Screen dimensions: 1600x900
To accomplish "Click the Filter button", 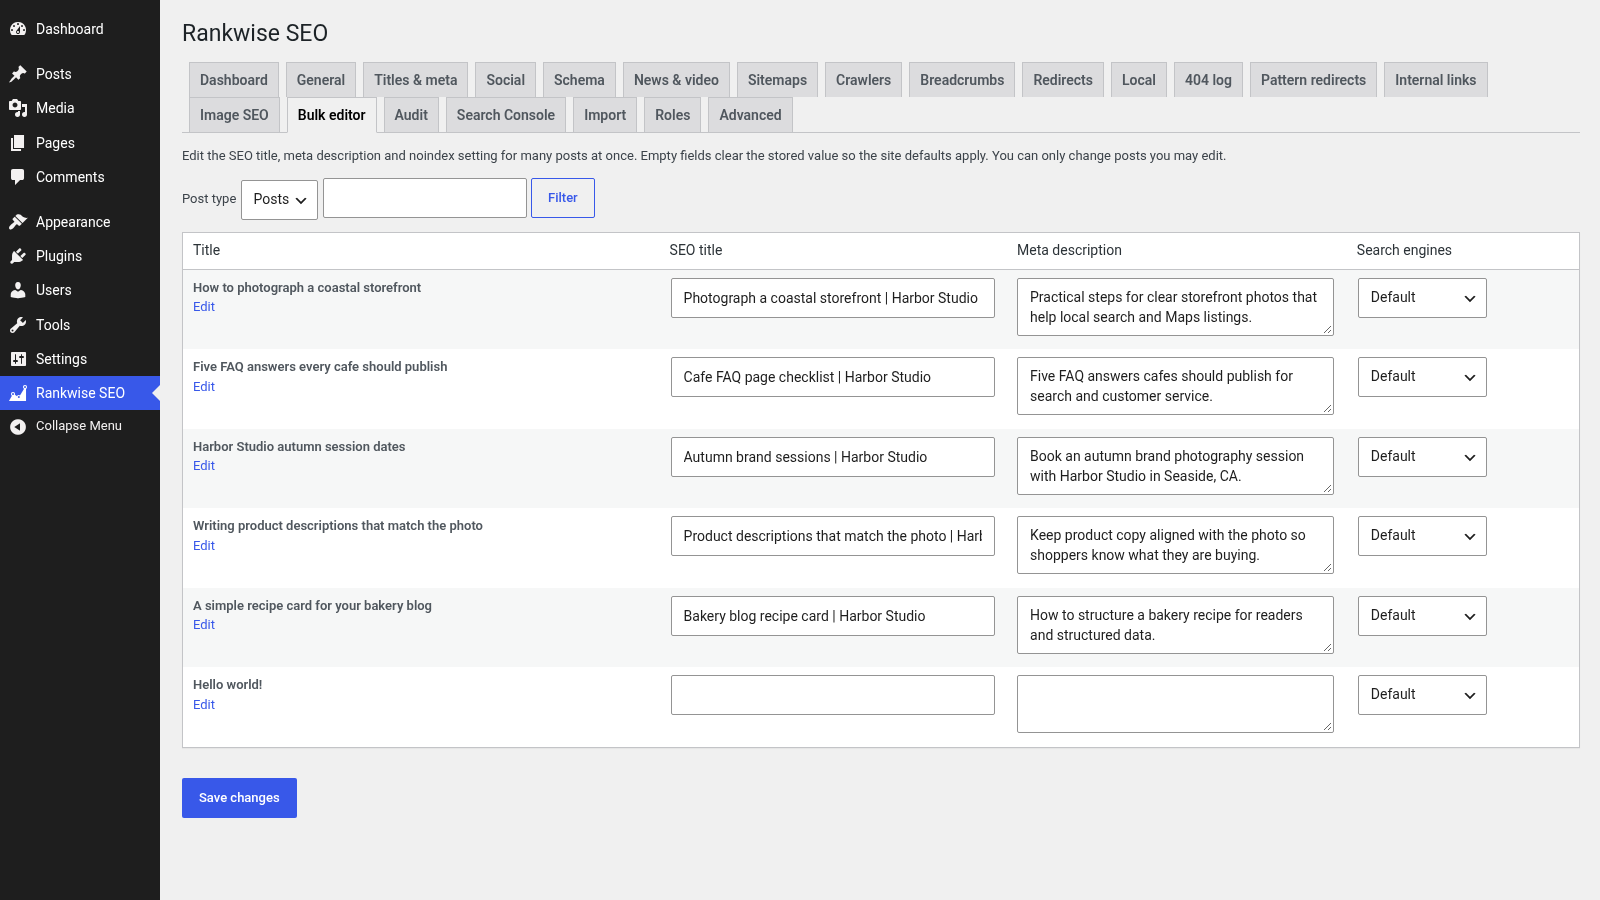I will pyautogui.click(x=563, y=198).
